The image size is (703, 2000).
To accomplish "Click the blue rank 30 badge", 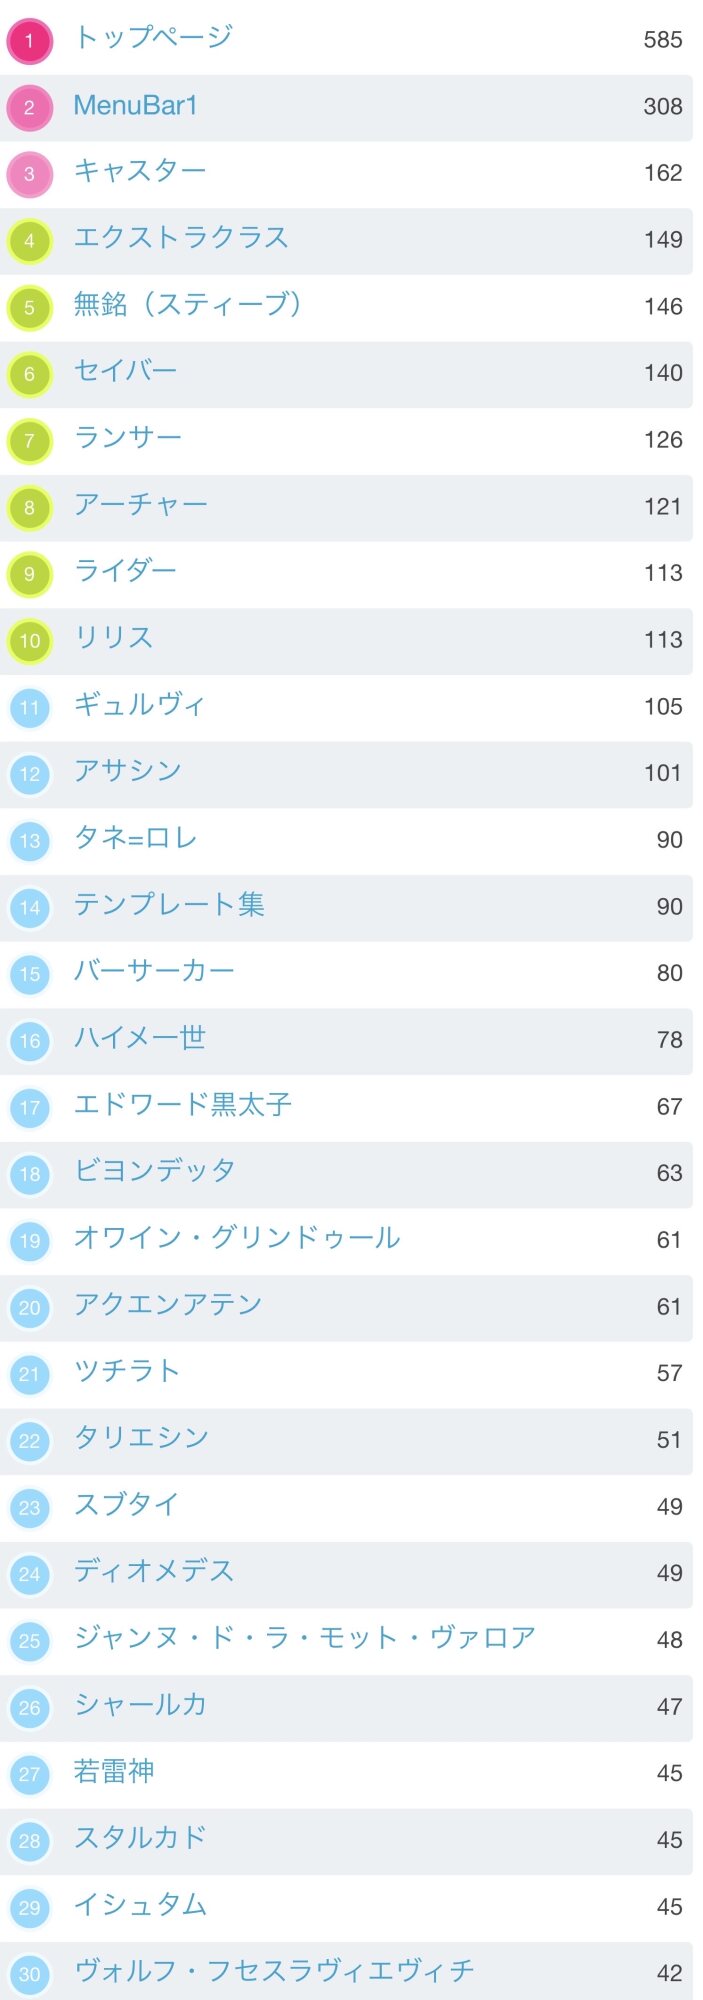I will 29,1974.
